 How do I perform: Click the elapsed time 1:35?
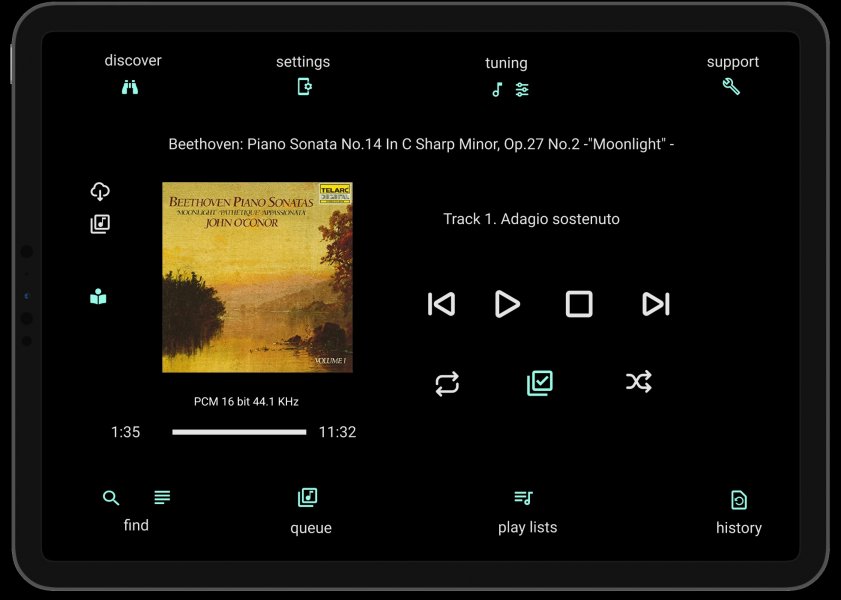pos(126,432)
